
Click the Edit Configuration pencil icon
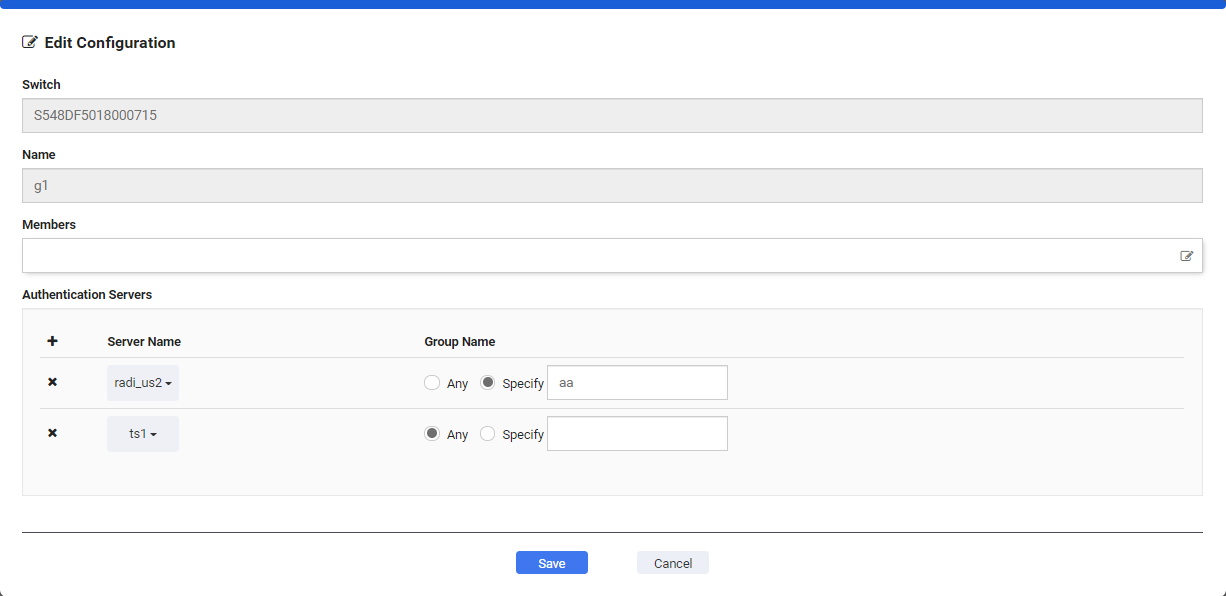[30, 43]
